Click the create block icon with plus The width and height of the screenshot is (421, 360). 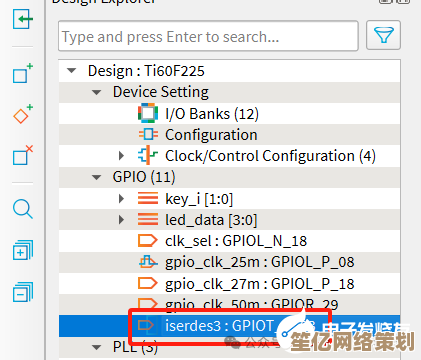(23, 73)
